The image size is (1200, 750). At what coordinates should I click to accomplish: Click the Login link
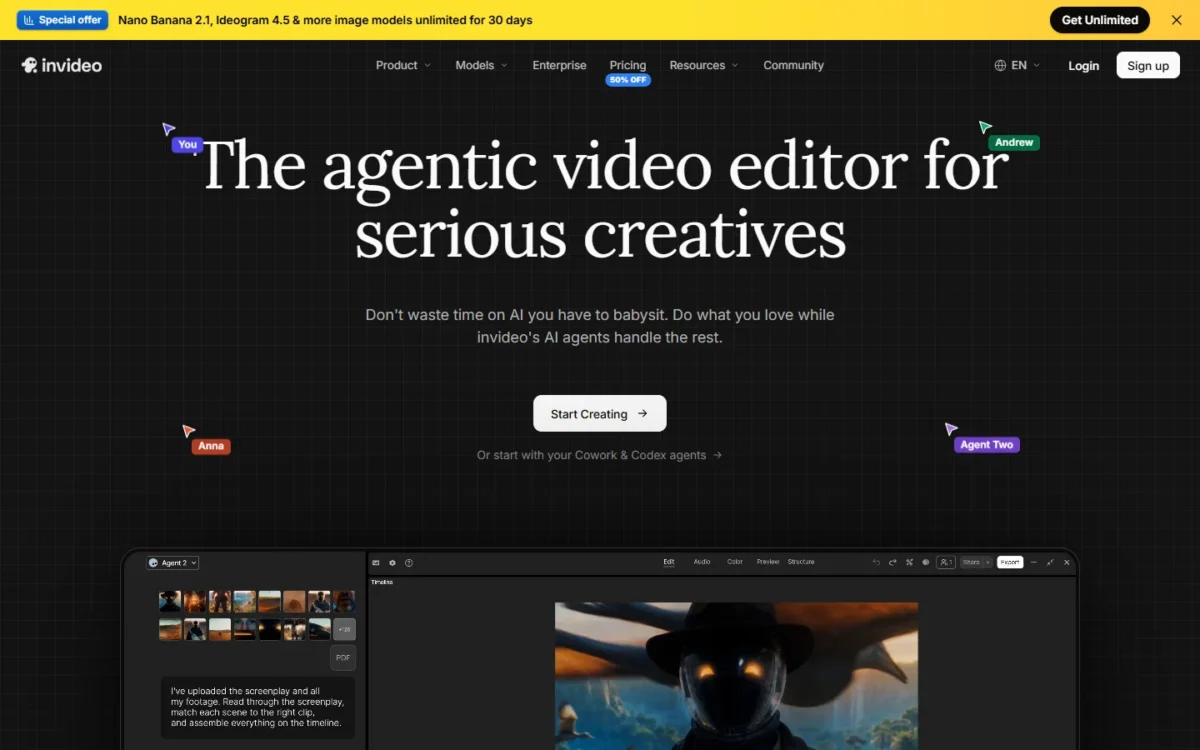tap(1083, 66)
